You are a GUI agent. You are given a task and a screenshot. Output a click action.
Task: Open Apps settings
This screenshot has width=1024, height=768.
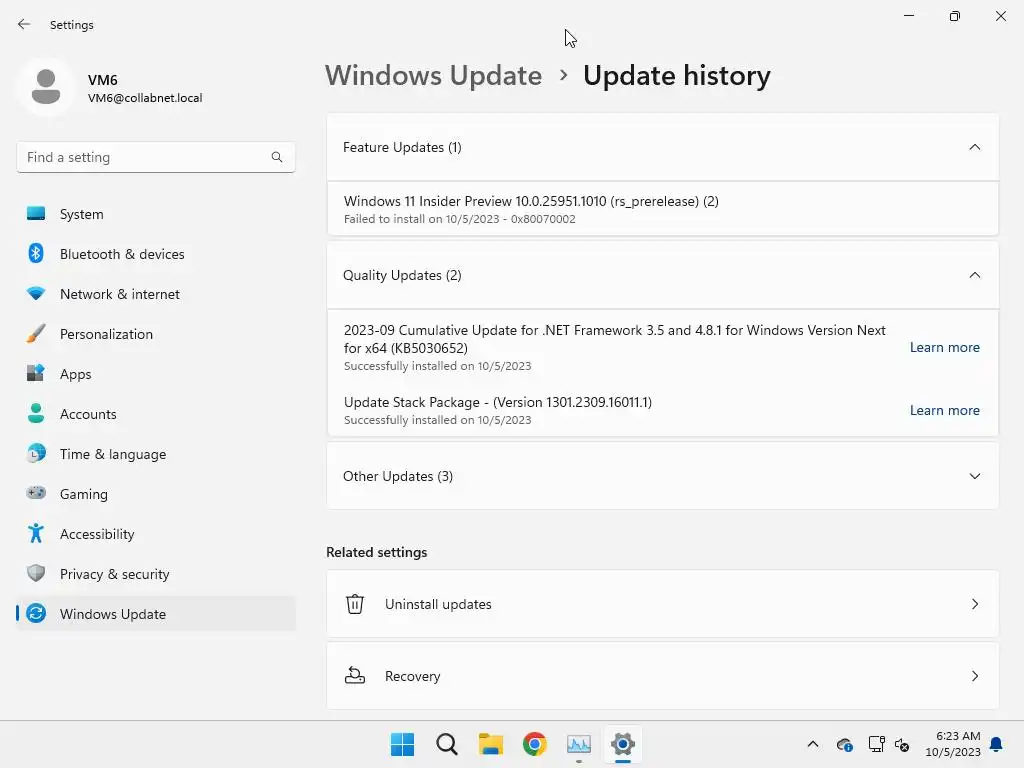pos(155,374)
